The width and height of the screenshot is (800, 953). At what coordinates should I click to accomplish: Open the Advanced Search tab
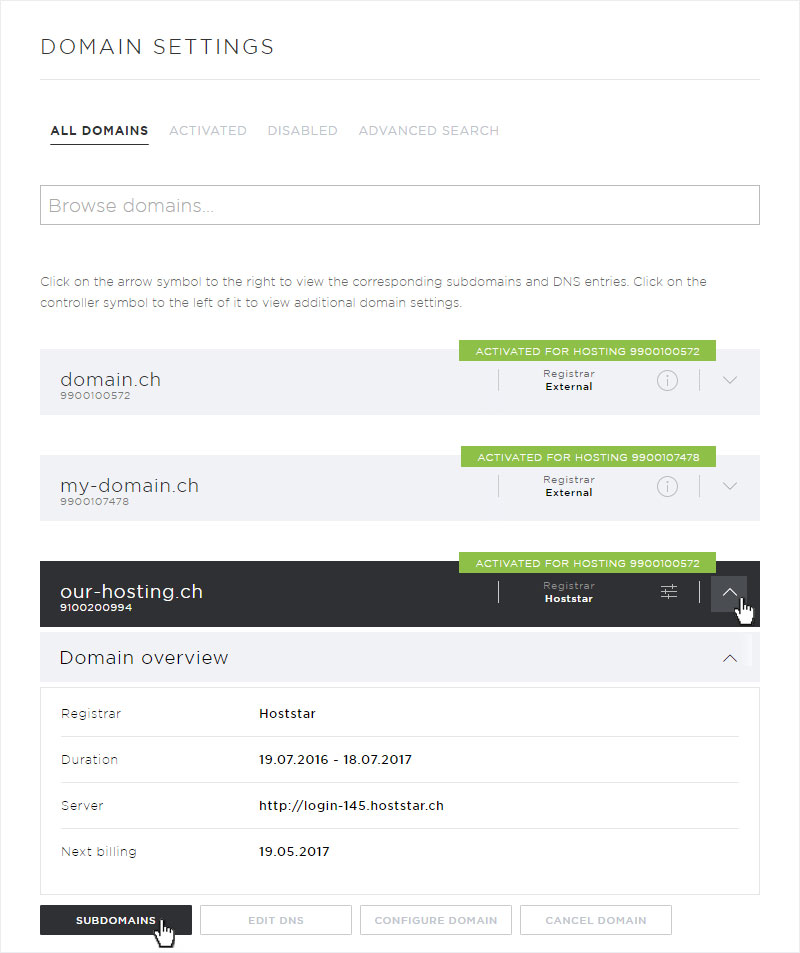coord(429,131)
